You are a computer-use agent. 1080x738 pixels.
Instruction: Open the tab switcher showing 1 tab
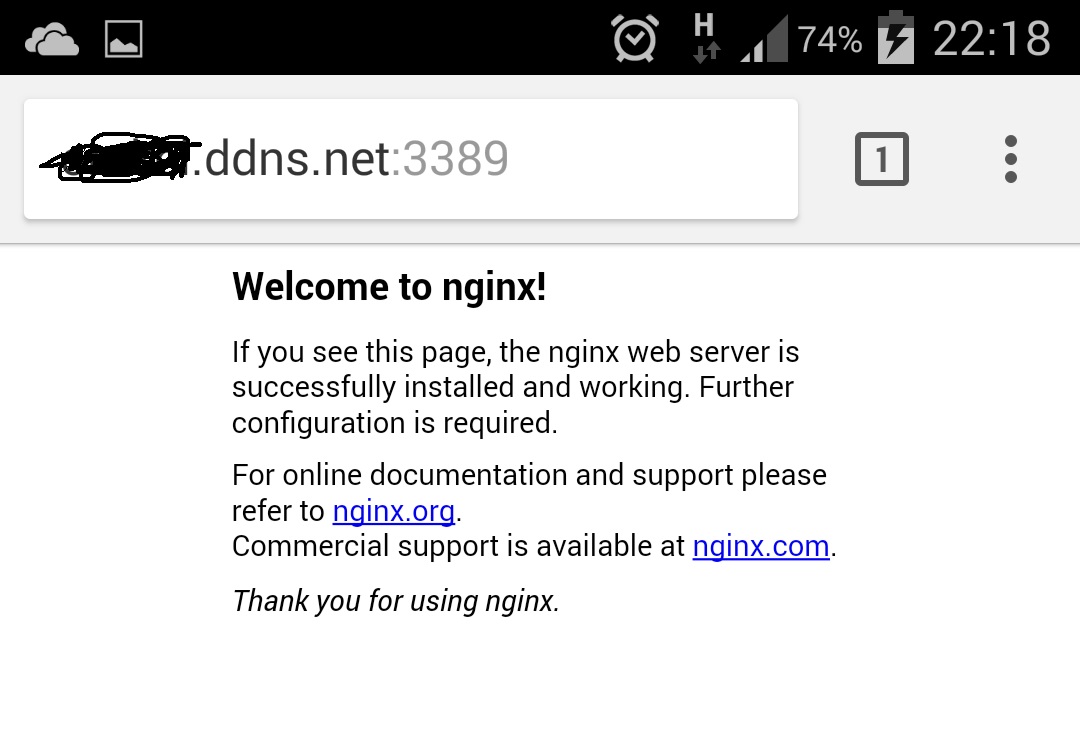tap(882, 159)
